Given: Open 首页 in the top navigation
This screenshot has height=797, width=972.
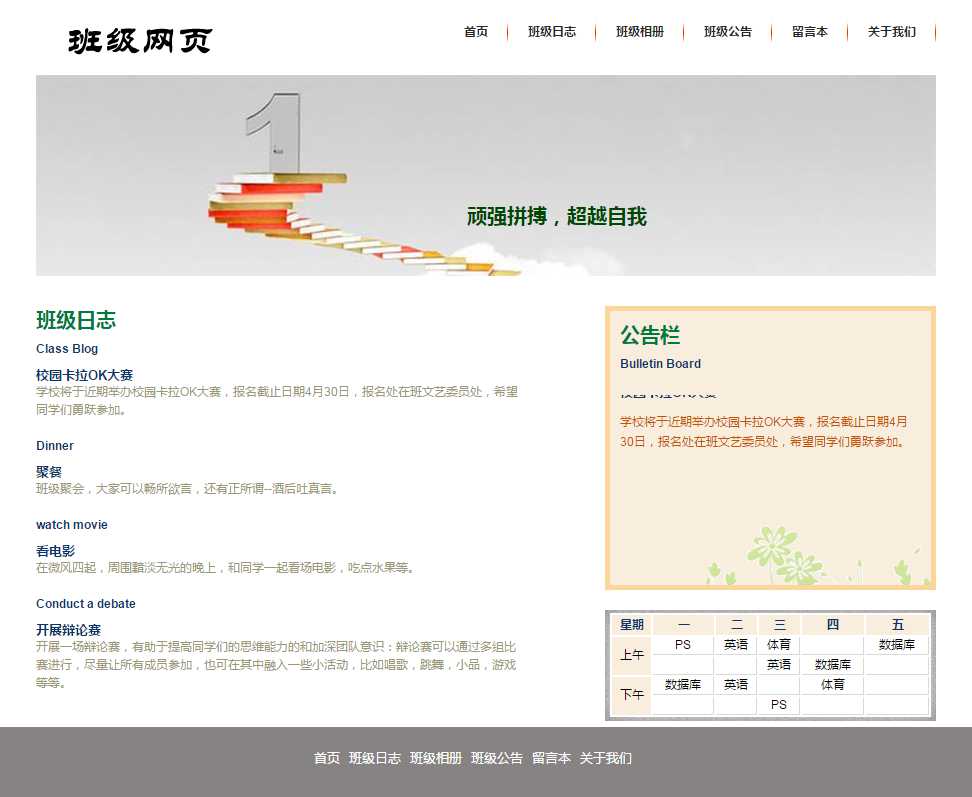Looking at the screenshot, I should tap(476, 32).
